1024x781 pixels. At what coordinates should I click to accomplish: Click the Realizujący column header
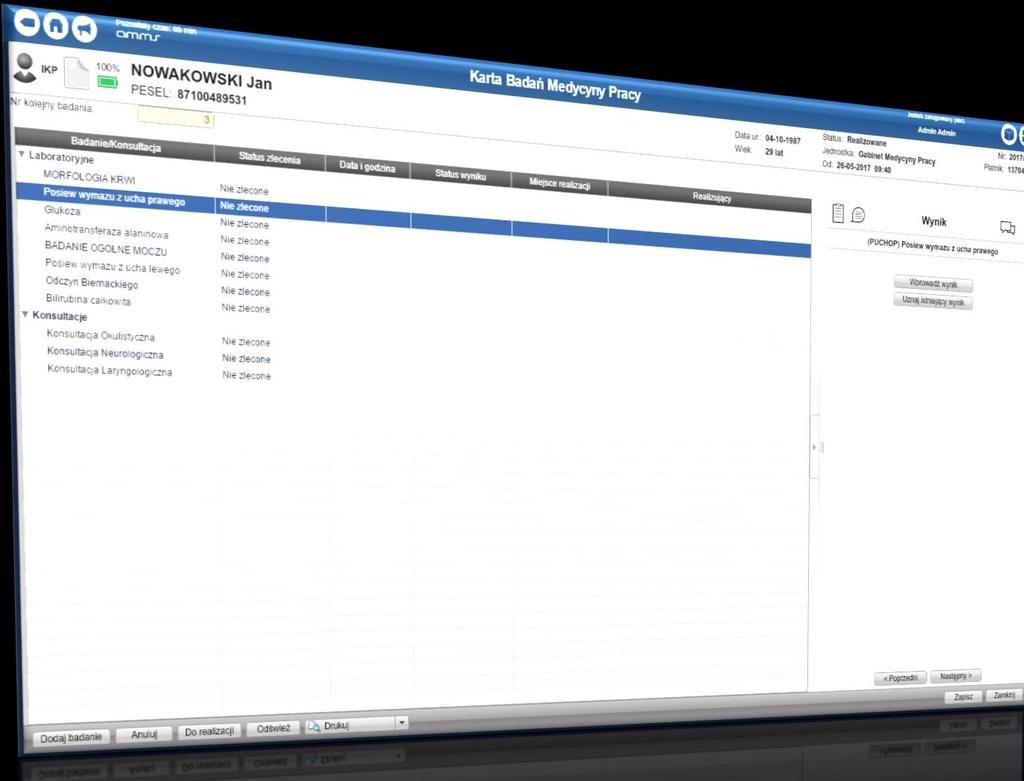711,197
